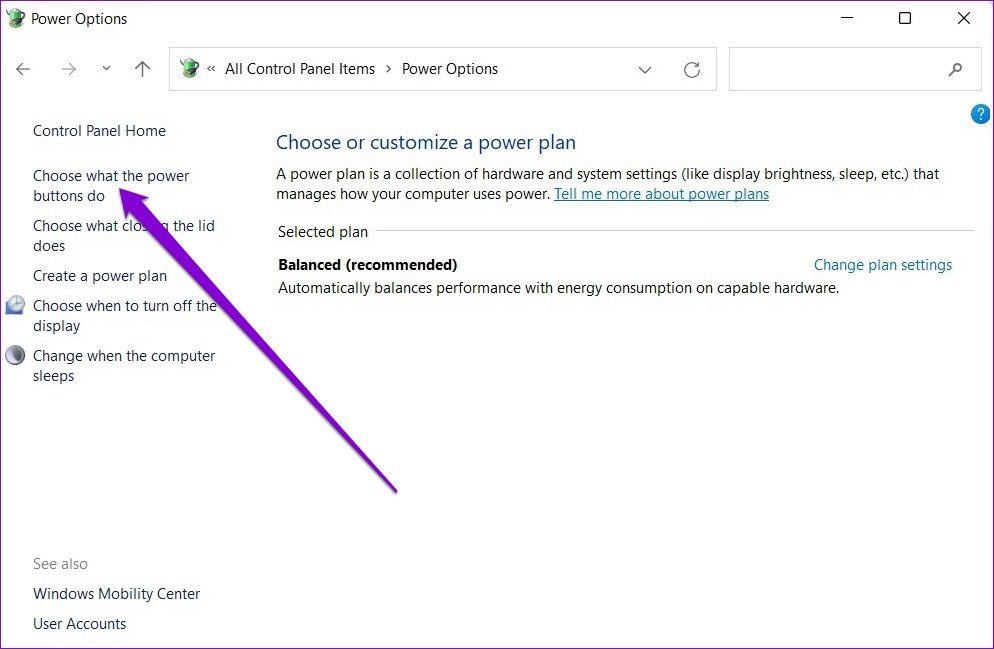
Task: Refresh the Power Options page
Action: click(x=692, y=69)
